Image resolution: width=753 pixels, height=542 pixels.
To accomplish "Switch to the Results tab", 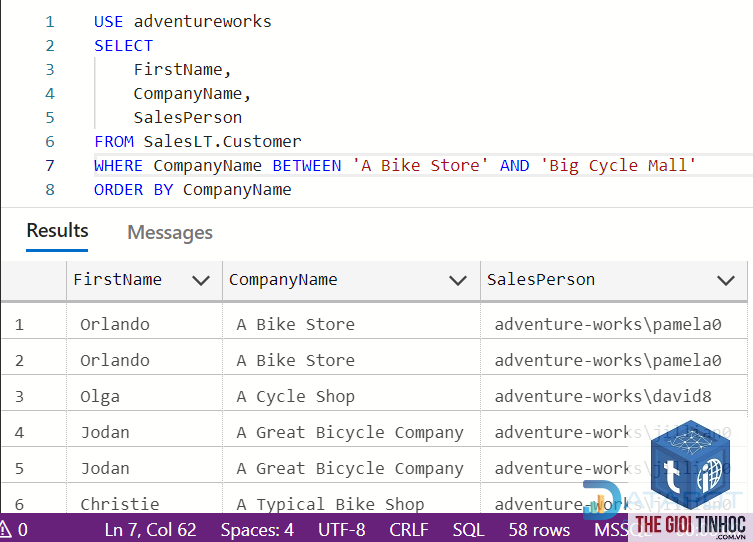I will (x=57, y=231).
